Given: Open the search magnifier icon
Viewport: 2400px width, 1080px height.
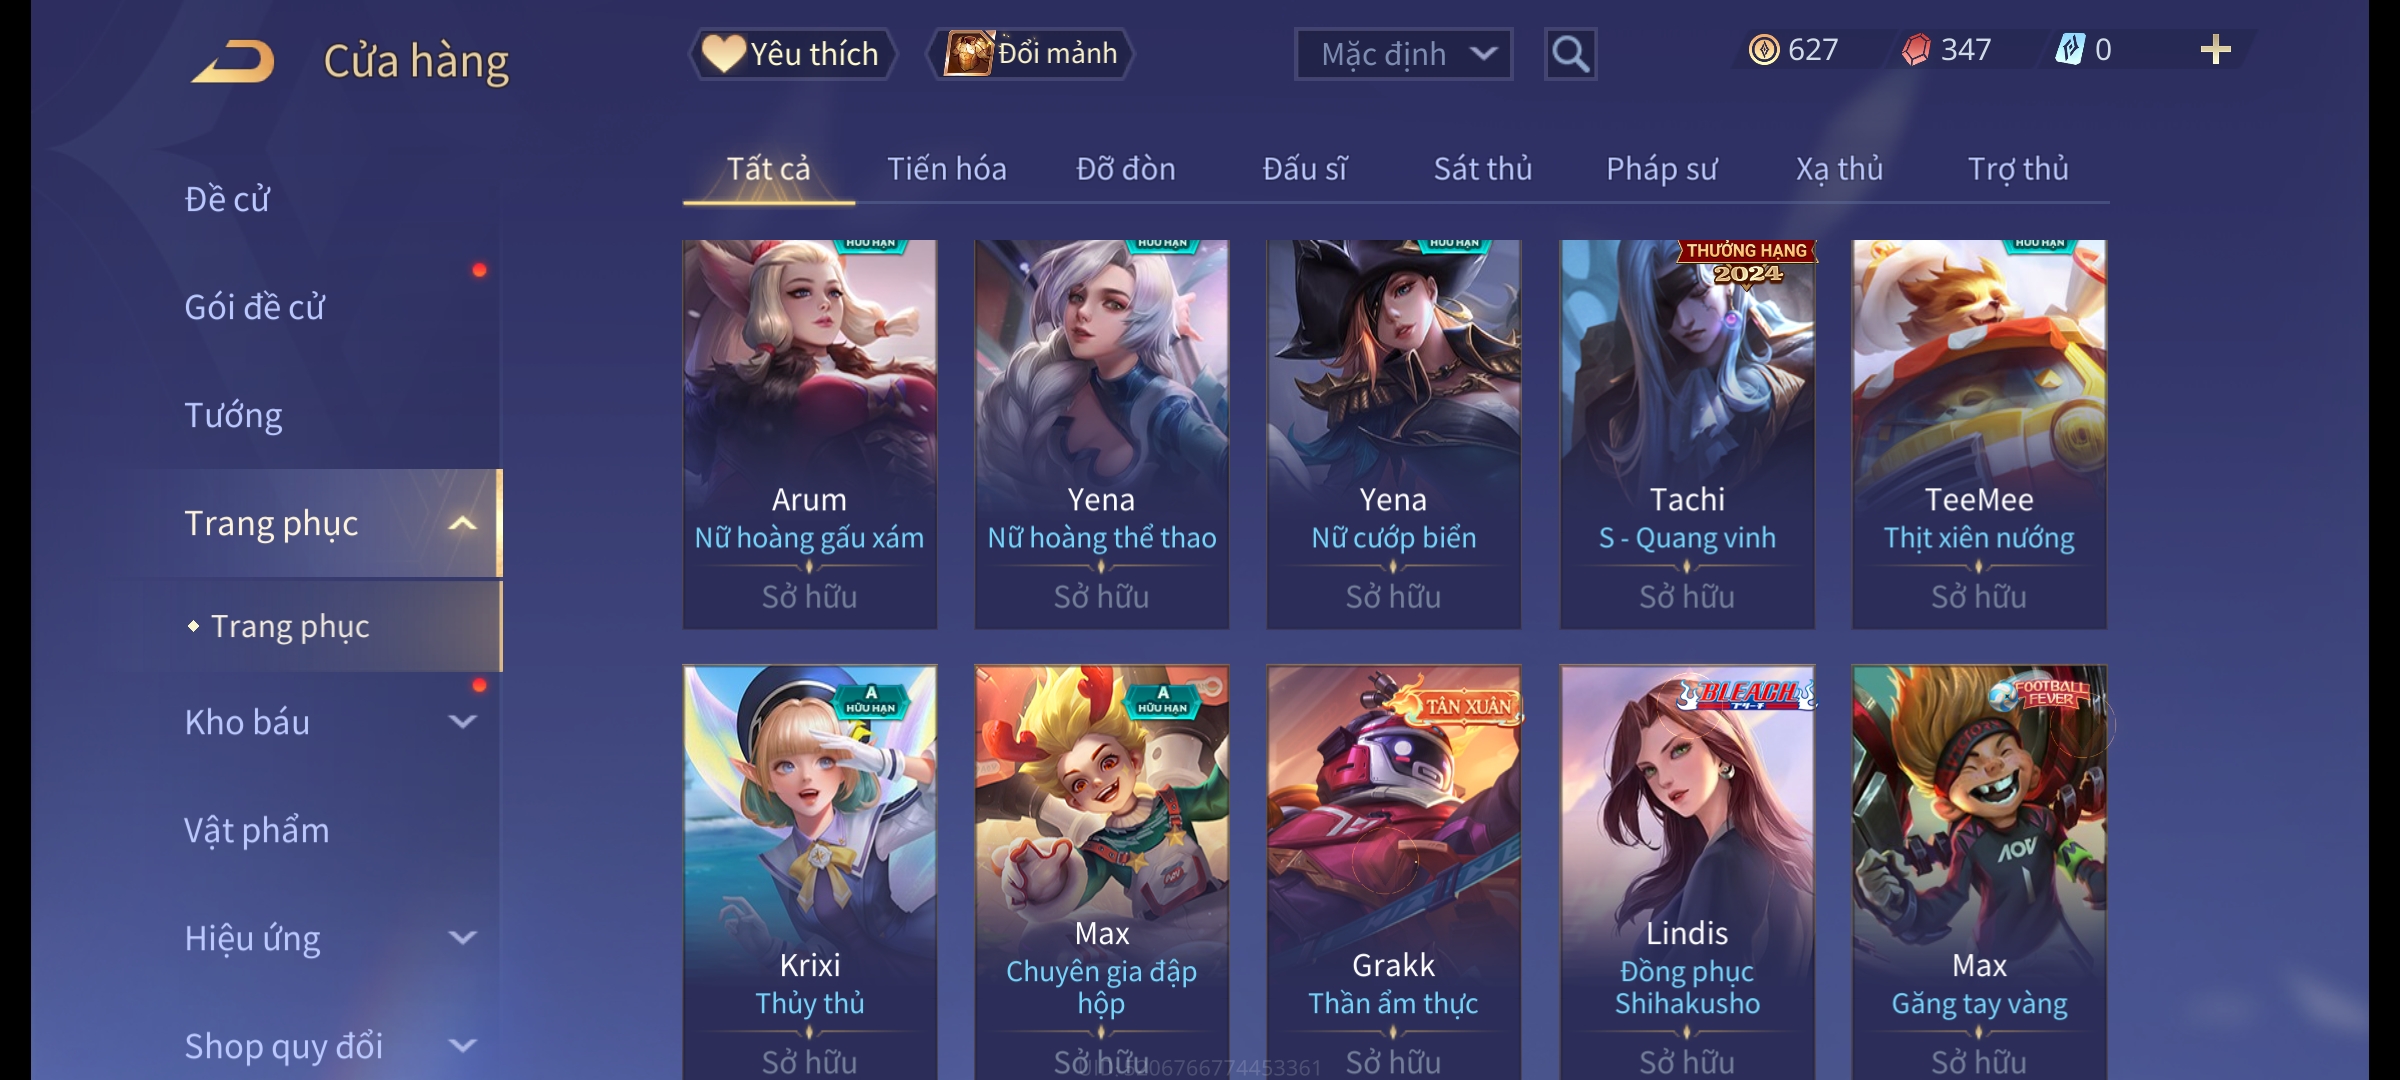Looking at the screenshot, I should [x=1570, y=54].
